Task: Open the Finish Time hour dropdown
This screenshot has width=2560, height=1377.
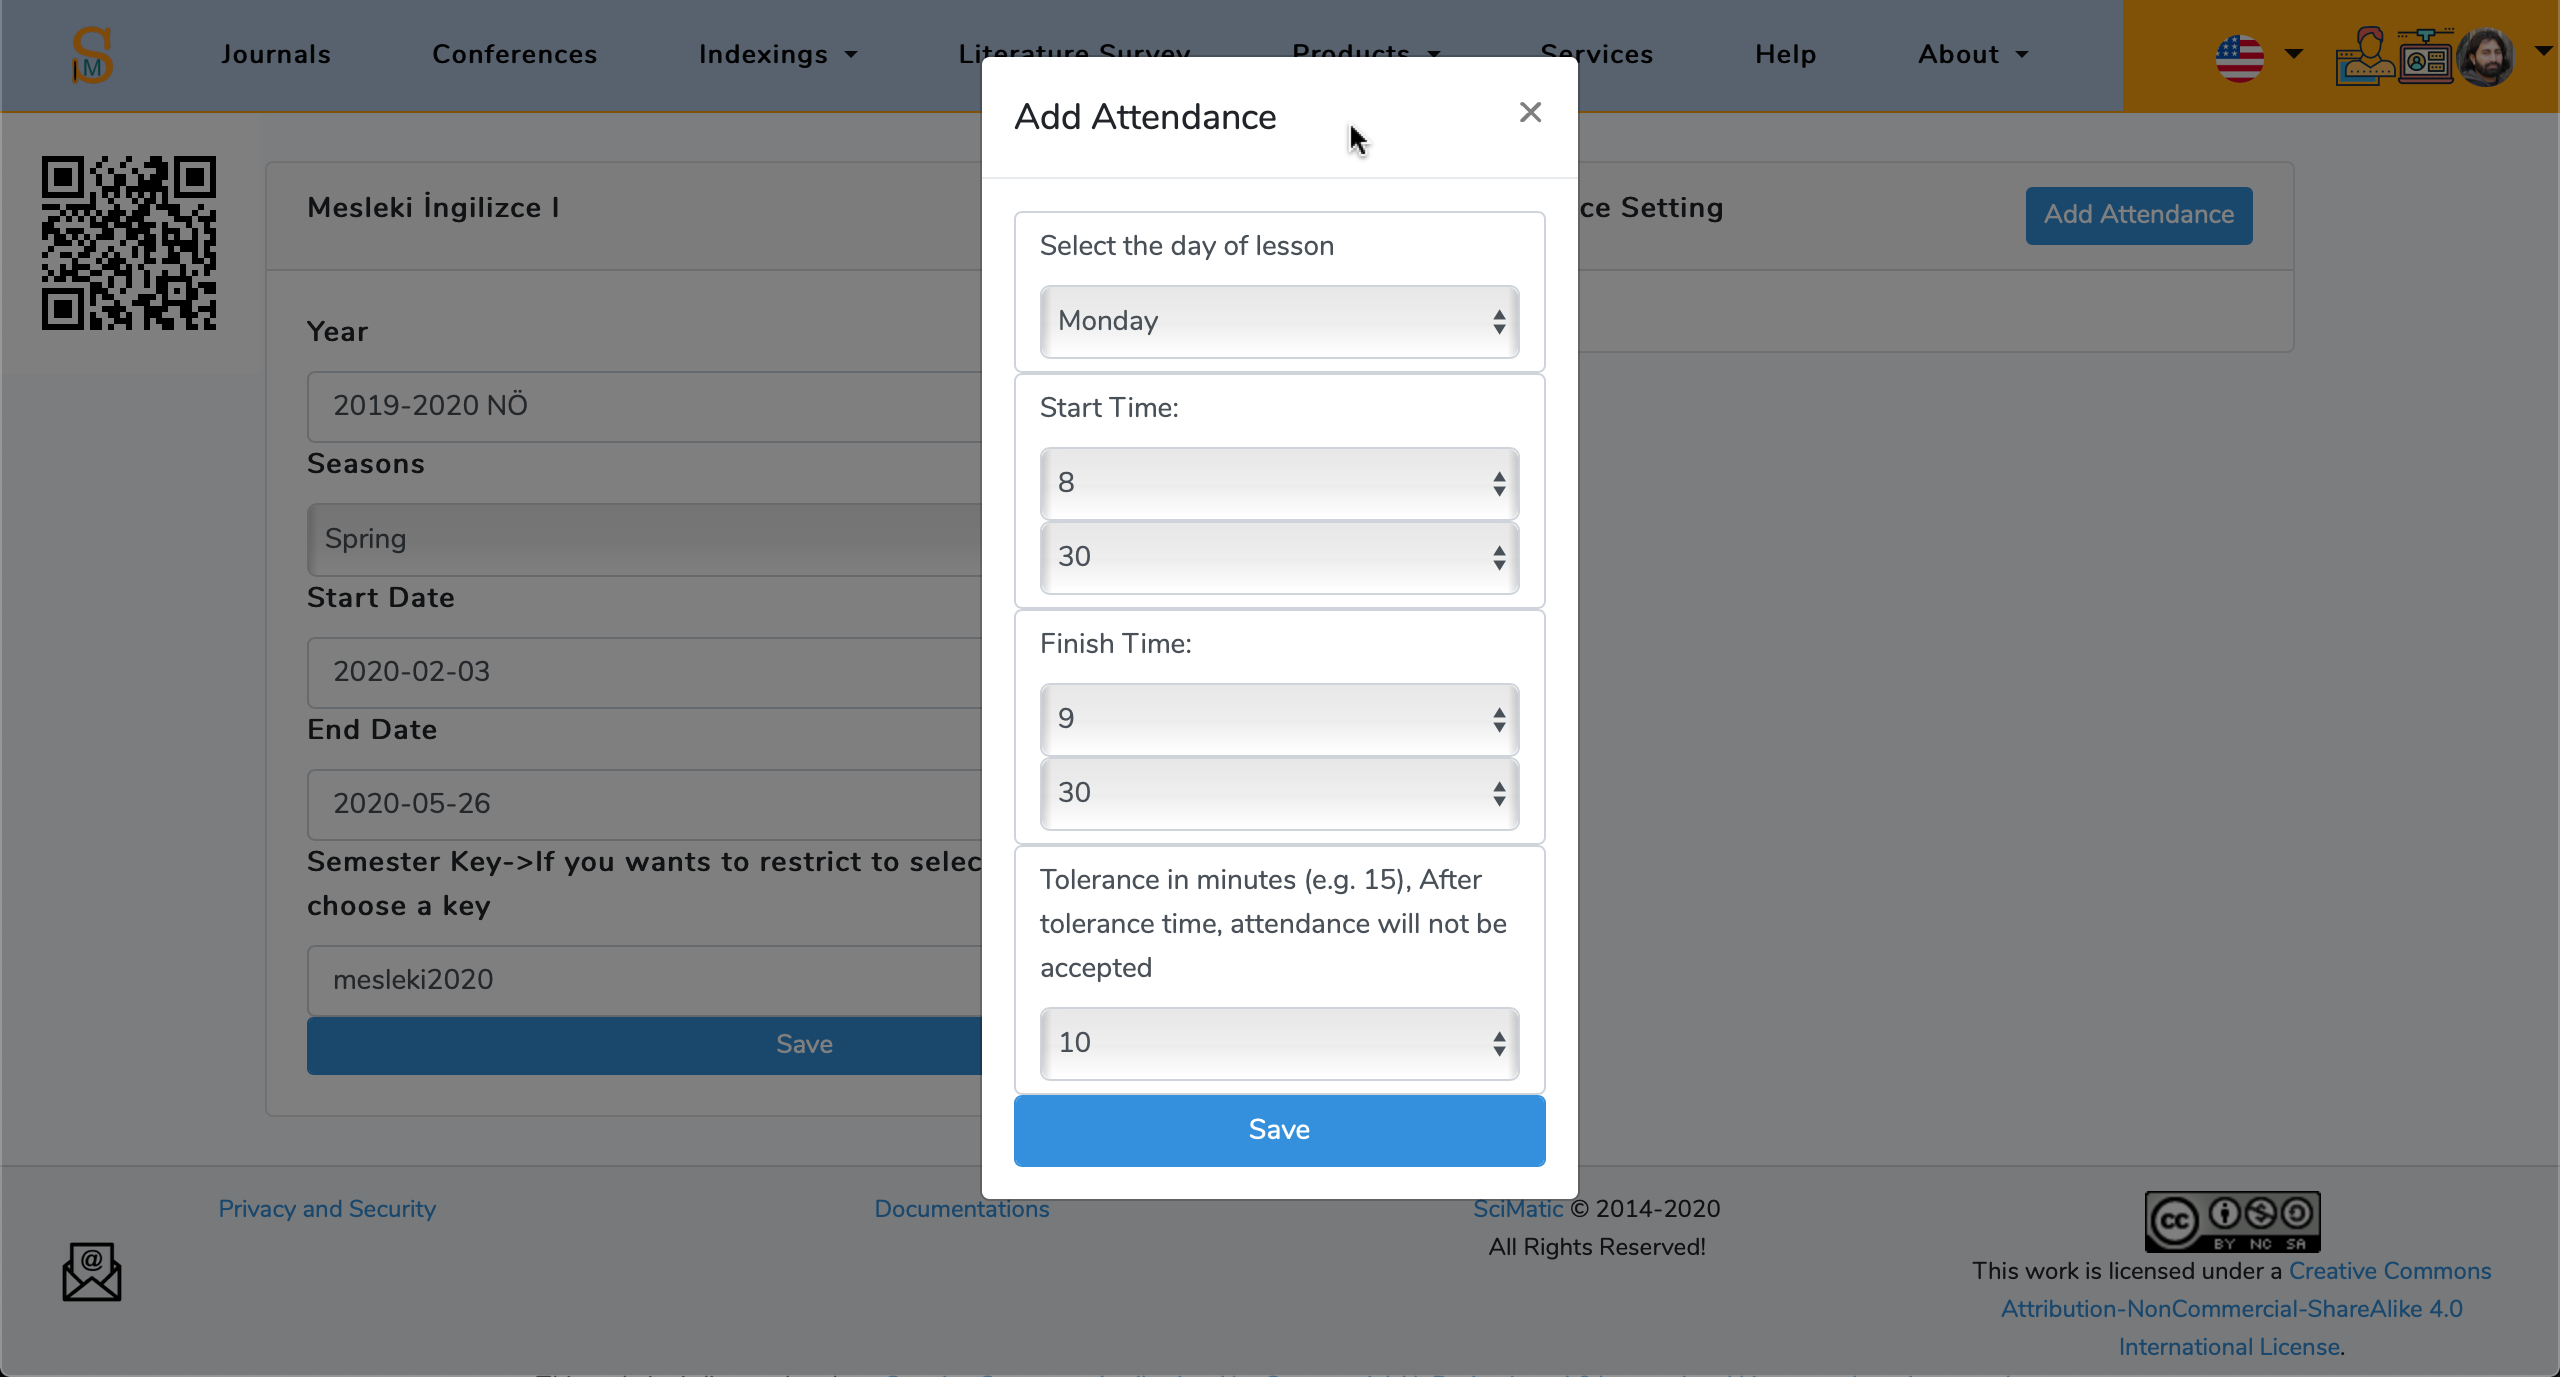Action: click(1279, 719)
